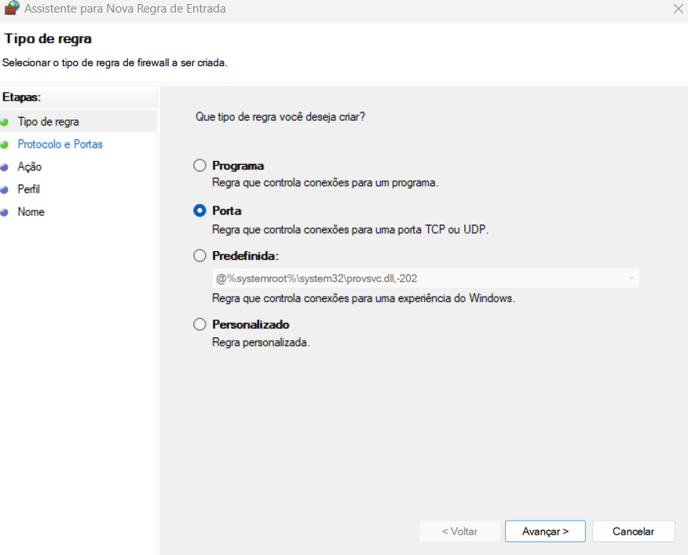Choose the Predefinida radio option
The width and height of the screenshot is (688, 555).
tap(200, 256)
